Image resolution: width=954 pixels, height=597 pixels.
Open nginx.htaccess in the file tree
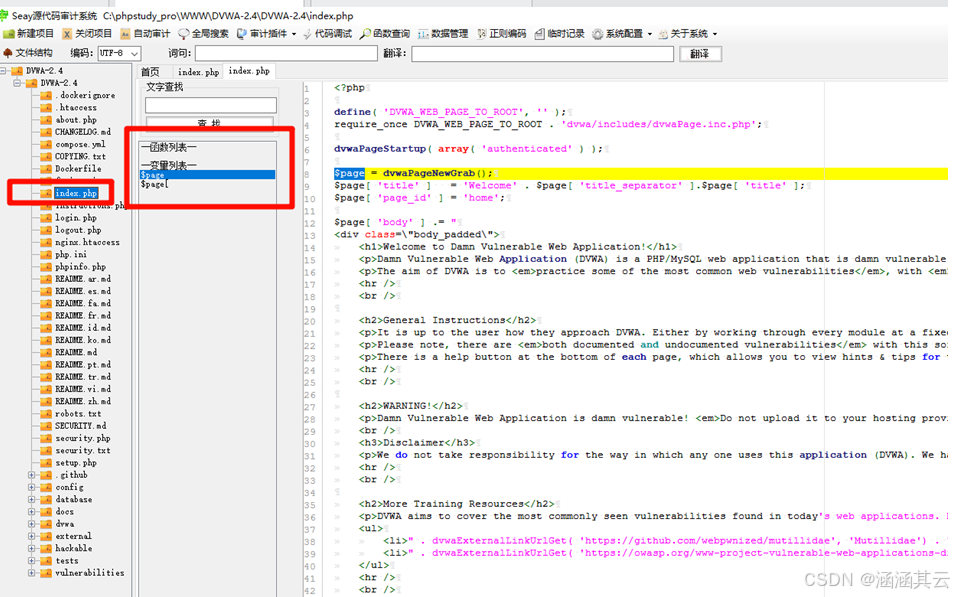point(88,242)
